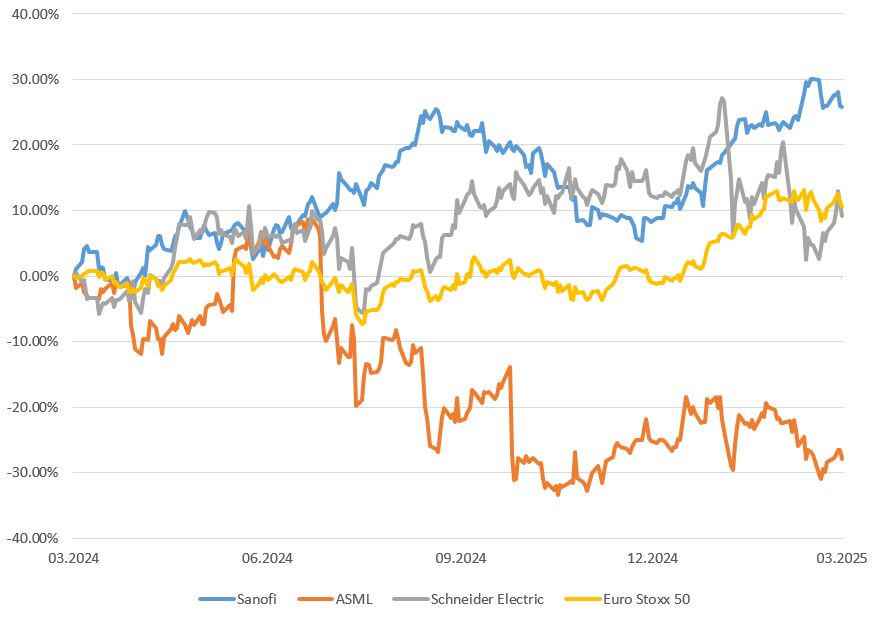Viewport: 885px width, 621px height.
Task: Click the 40.00% y-axis label
Action: pyautogui.click(x=35, y=14)
